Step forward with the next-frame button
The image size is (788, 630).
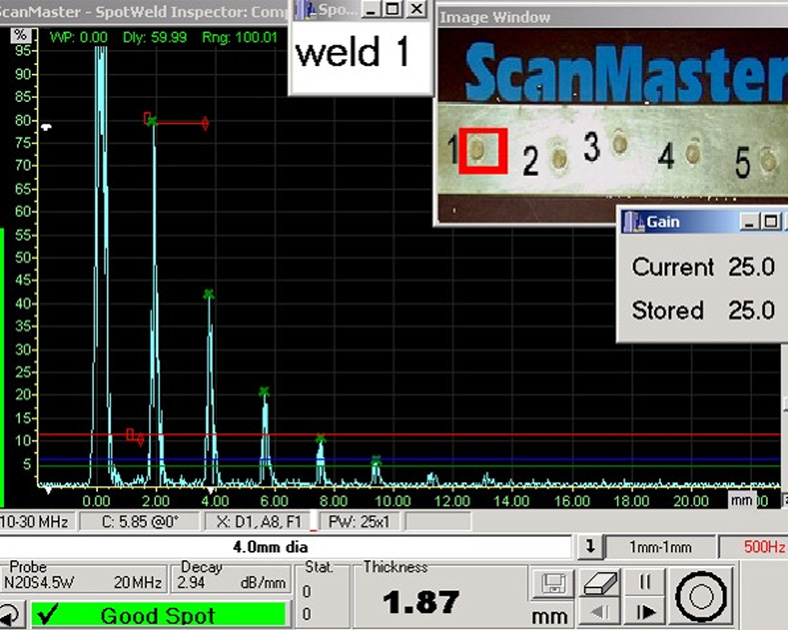point(645,612)
